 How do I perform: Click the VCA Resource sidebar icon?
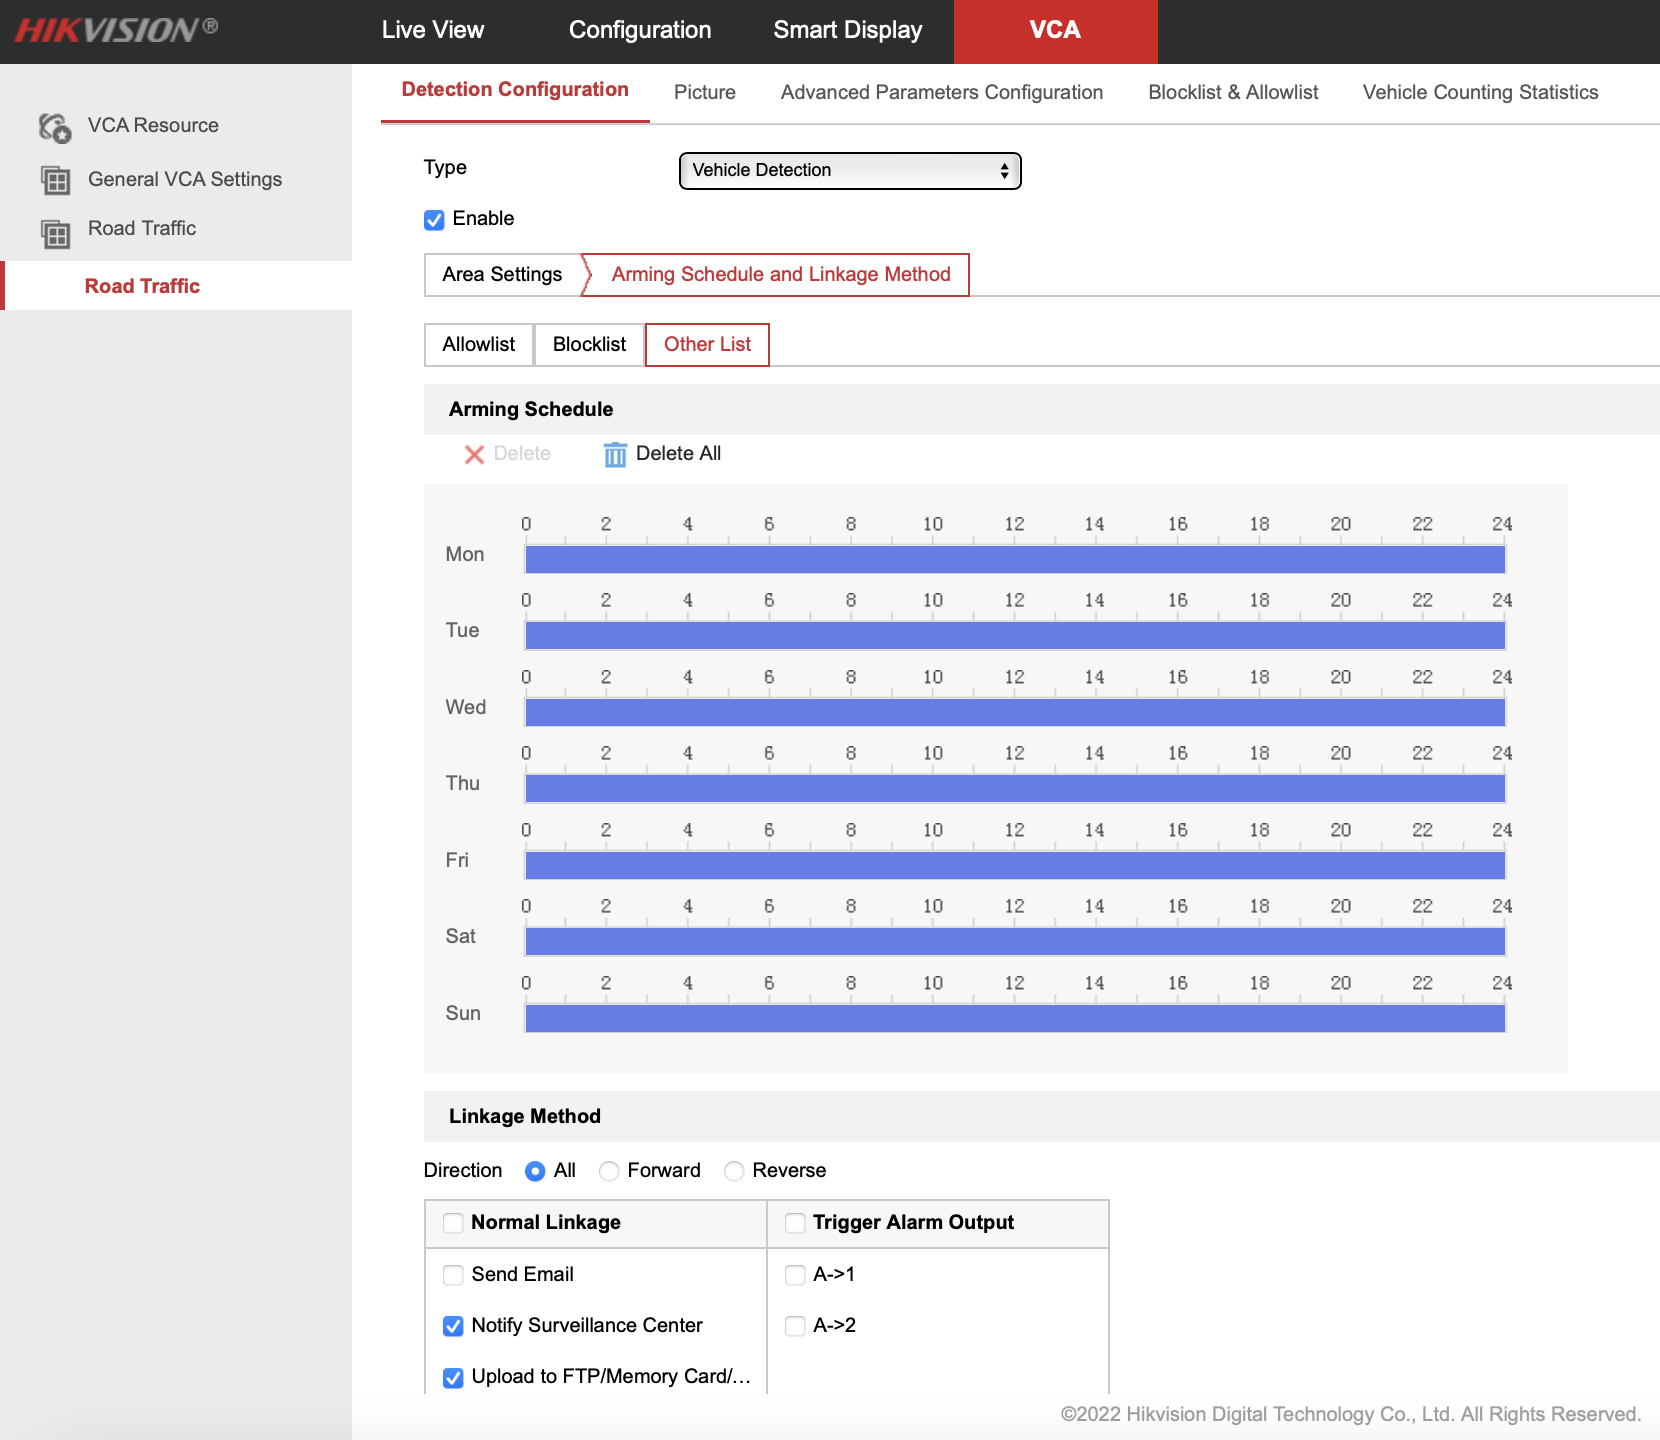[x=55, y=127]
